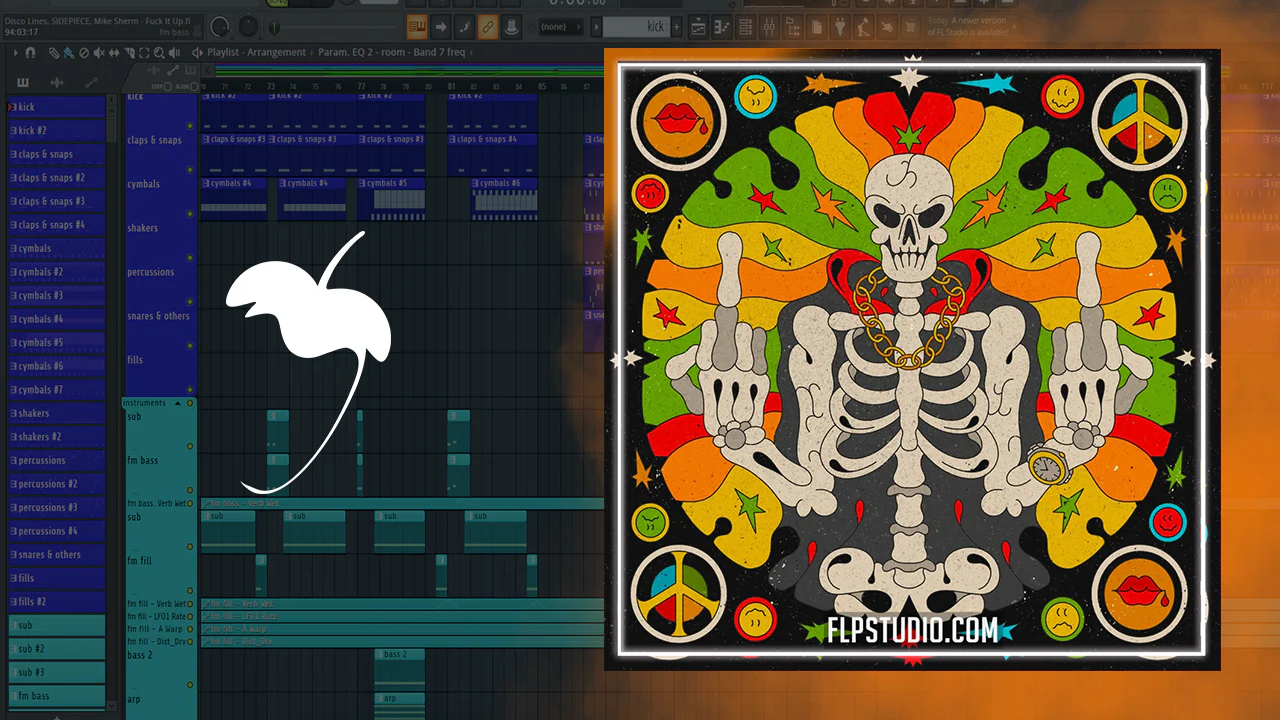Screen dimensions: 1280x720
Task: Select the Select tool in playlist toolbar
Action: click(142, 52)
